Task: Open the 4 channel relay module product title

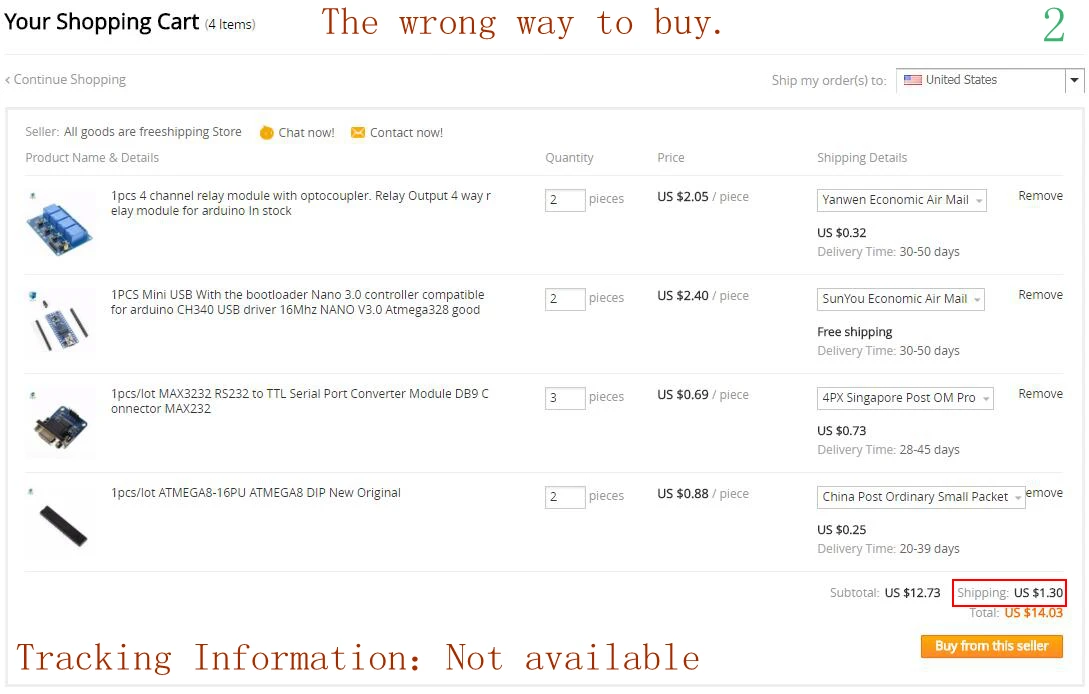Action: coord(301,204)
